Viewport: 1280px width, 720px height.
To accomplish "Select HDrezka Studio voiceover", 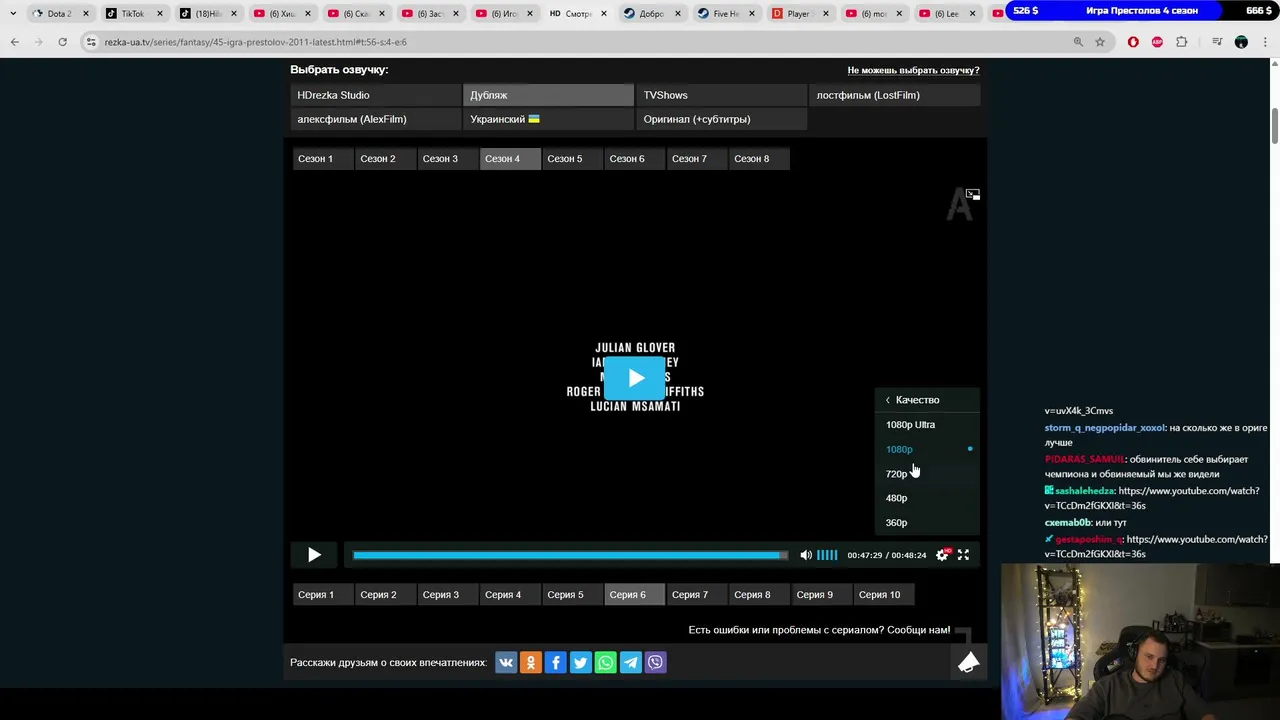I will click(x=375, y=95).
